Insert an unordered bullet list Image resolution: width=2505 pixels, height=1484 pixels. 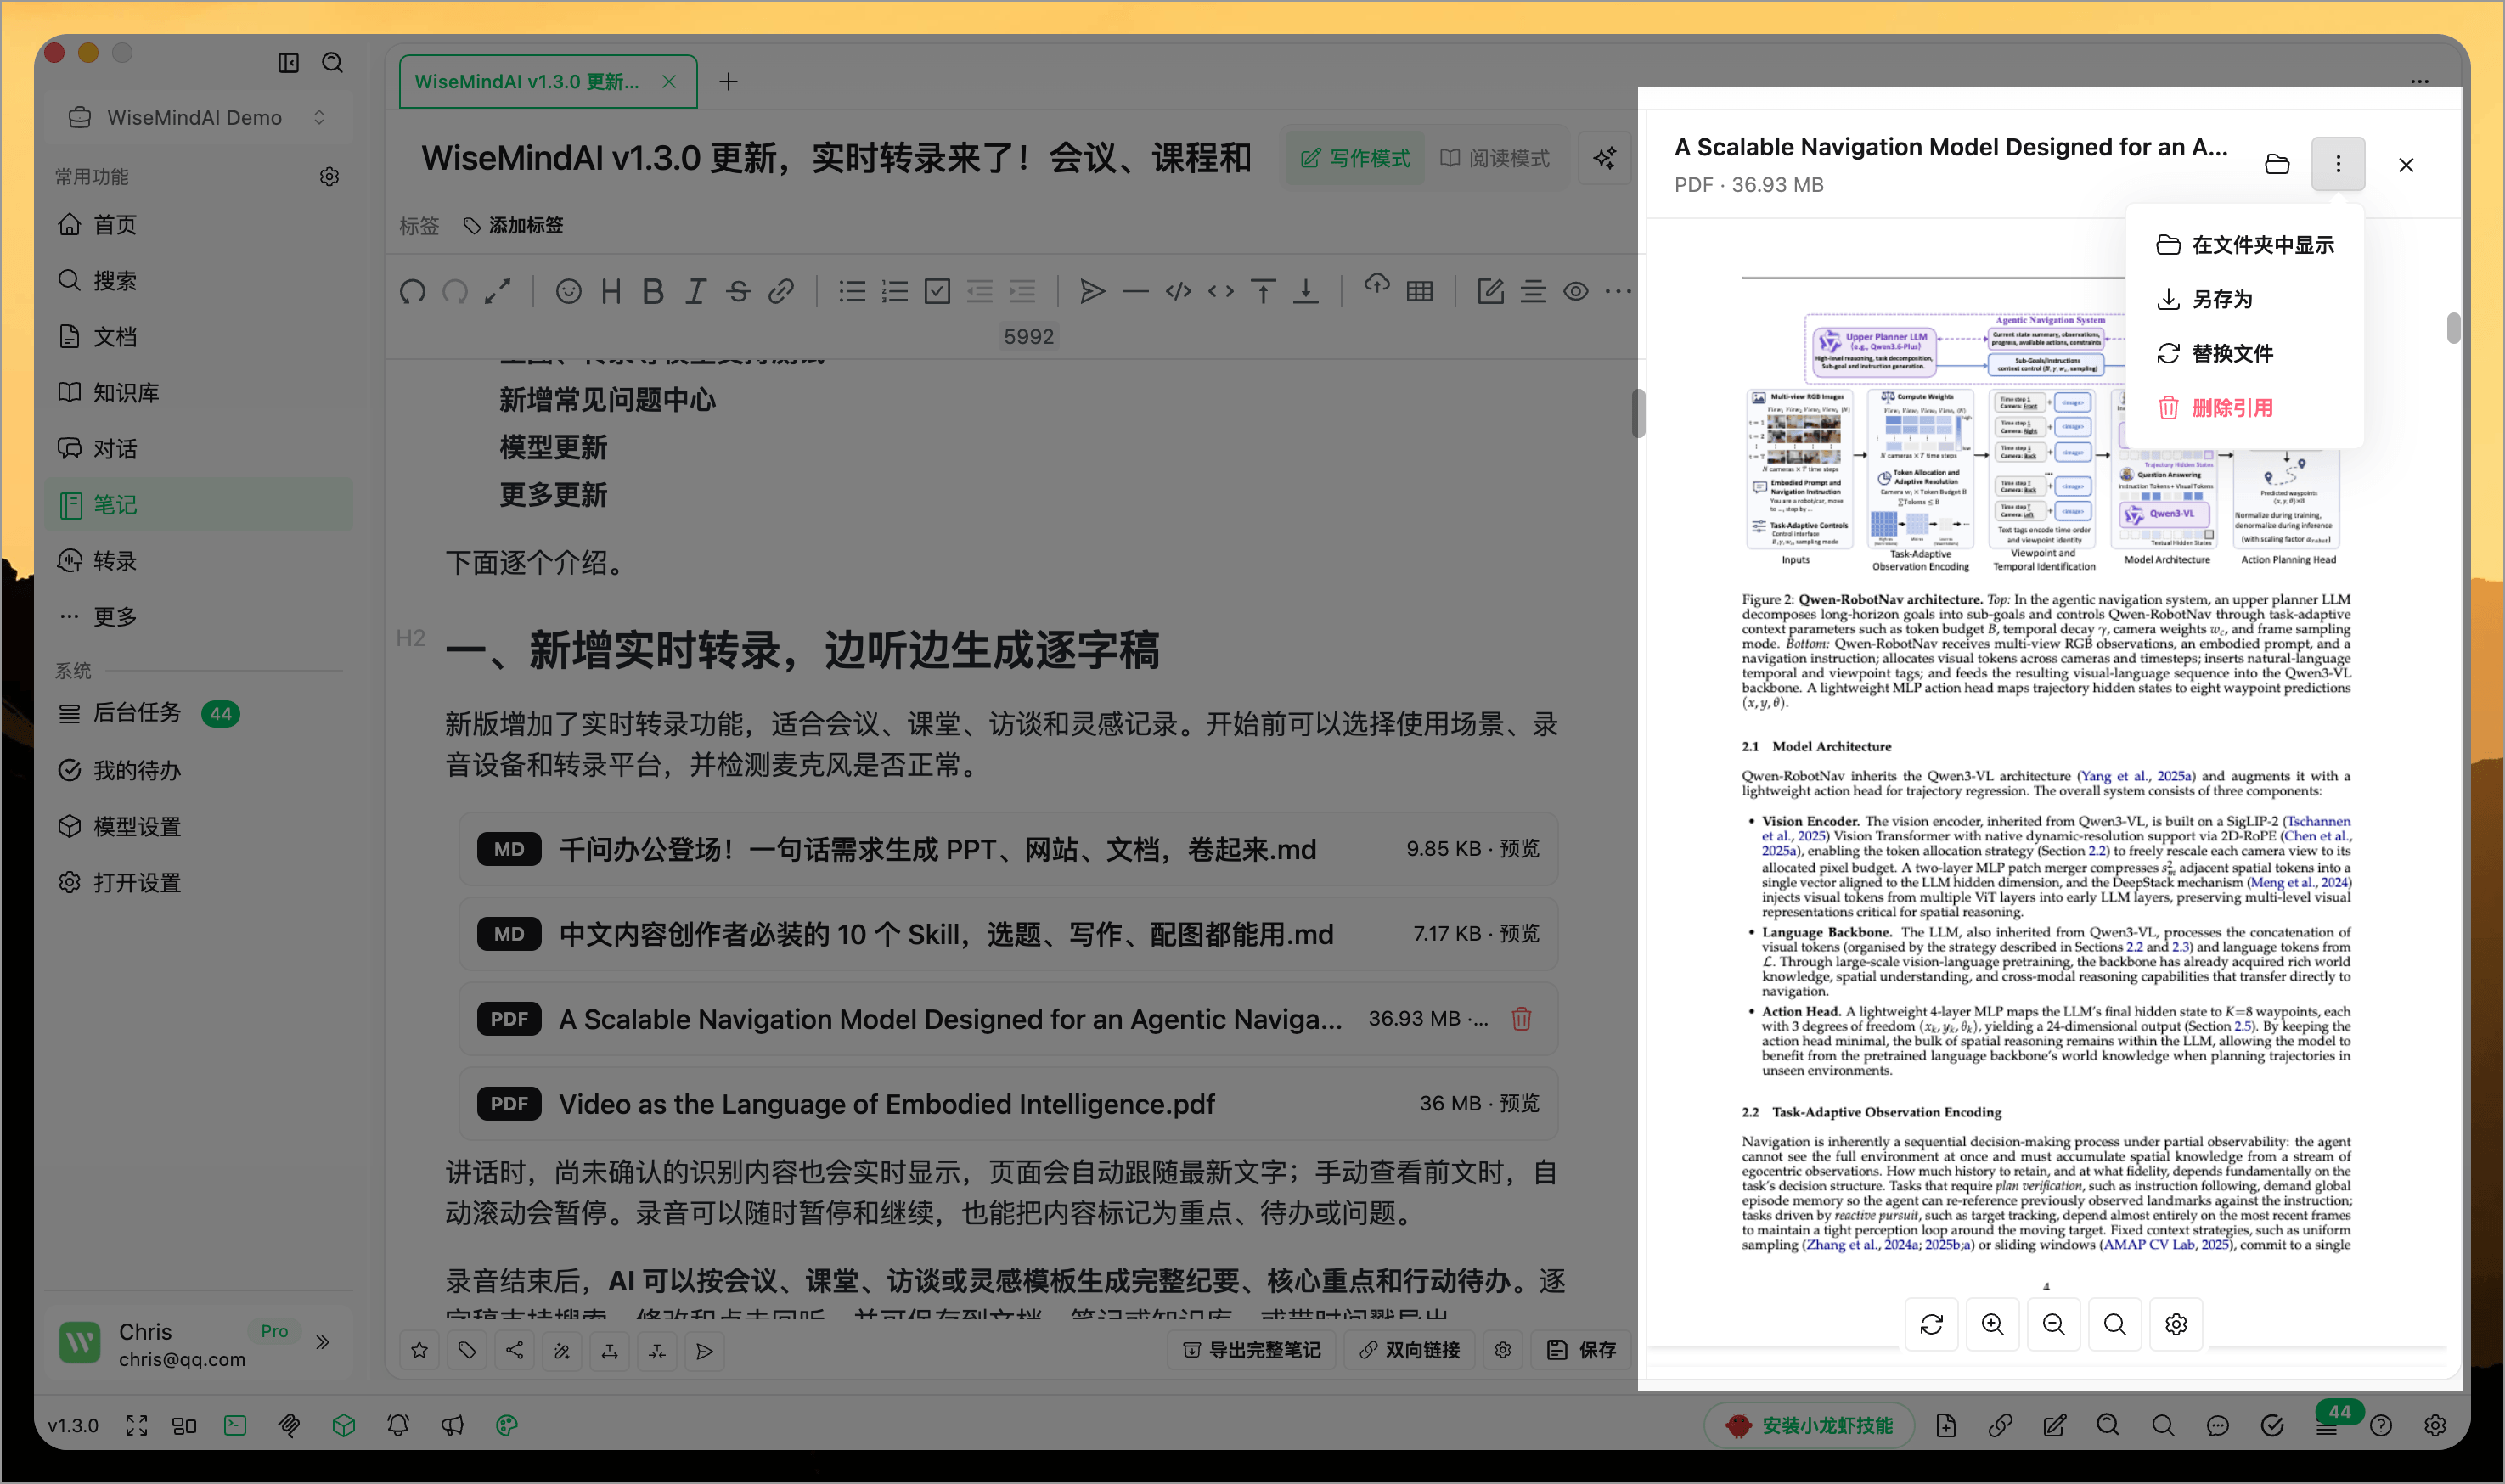tap(852, 292)
